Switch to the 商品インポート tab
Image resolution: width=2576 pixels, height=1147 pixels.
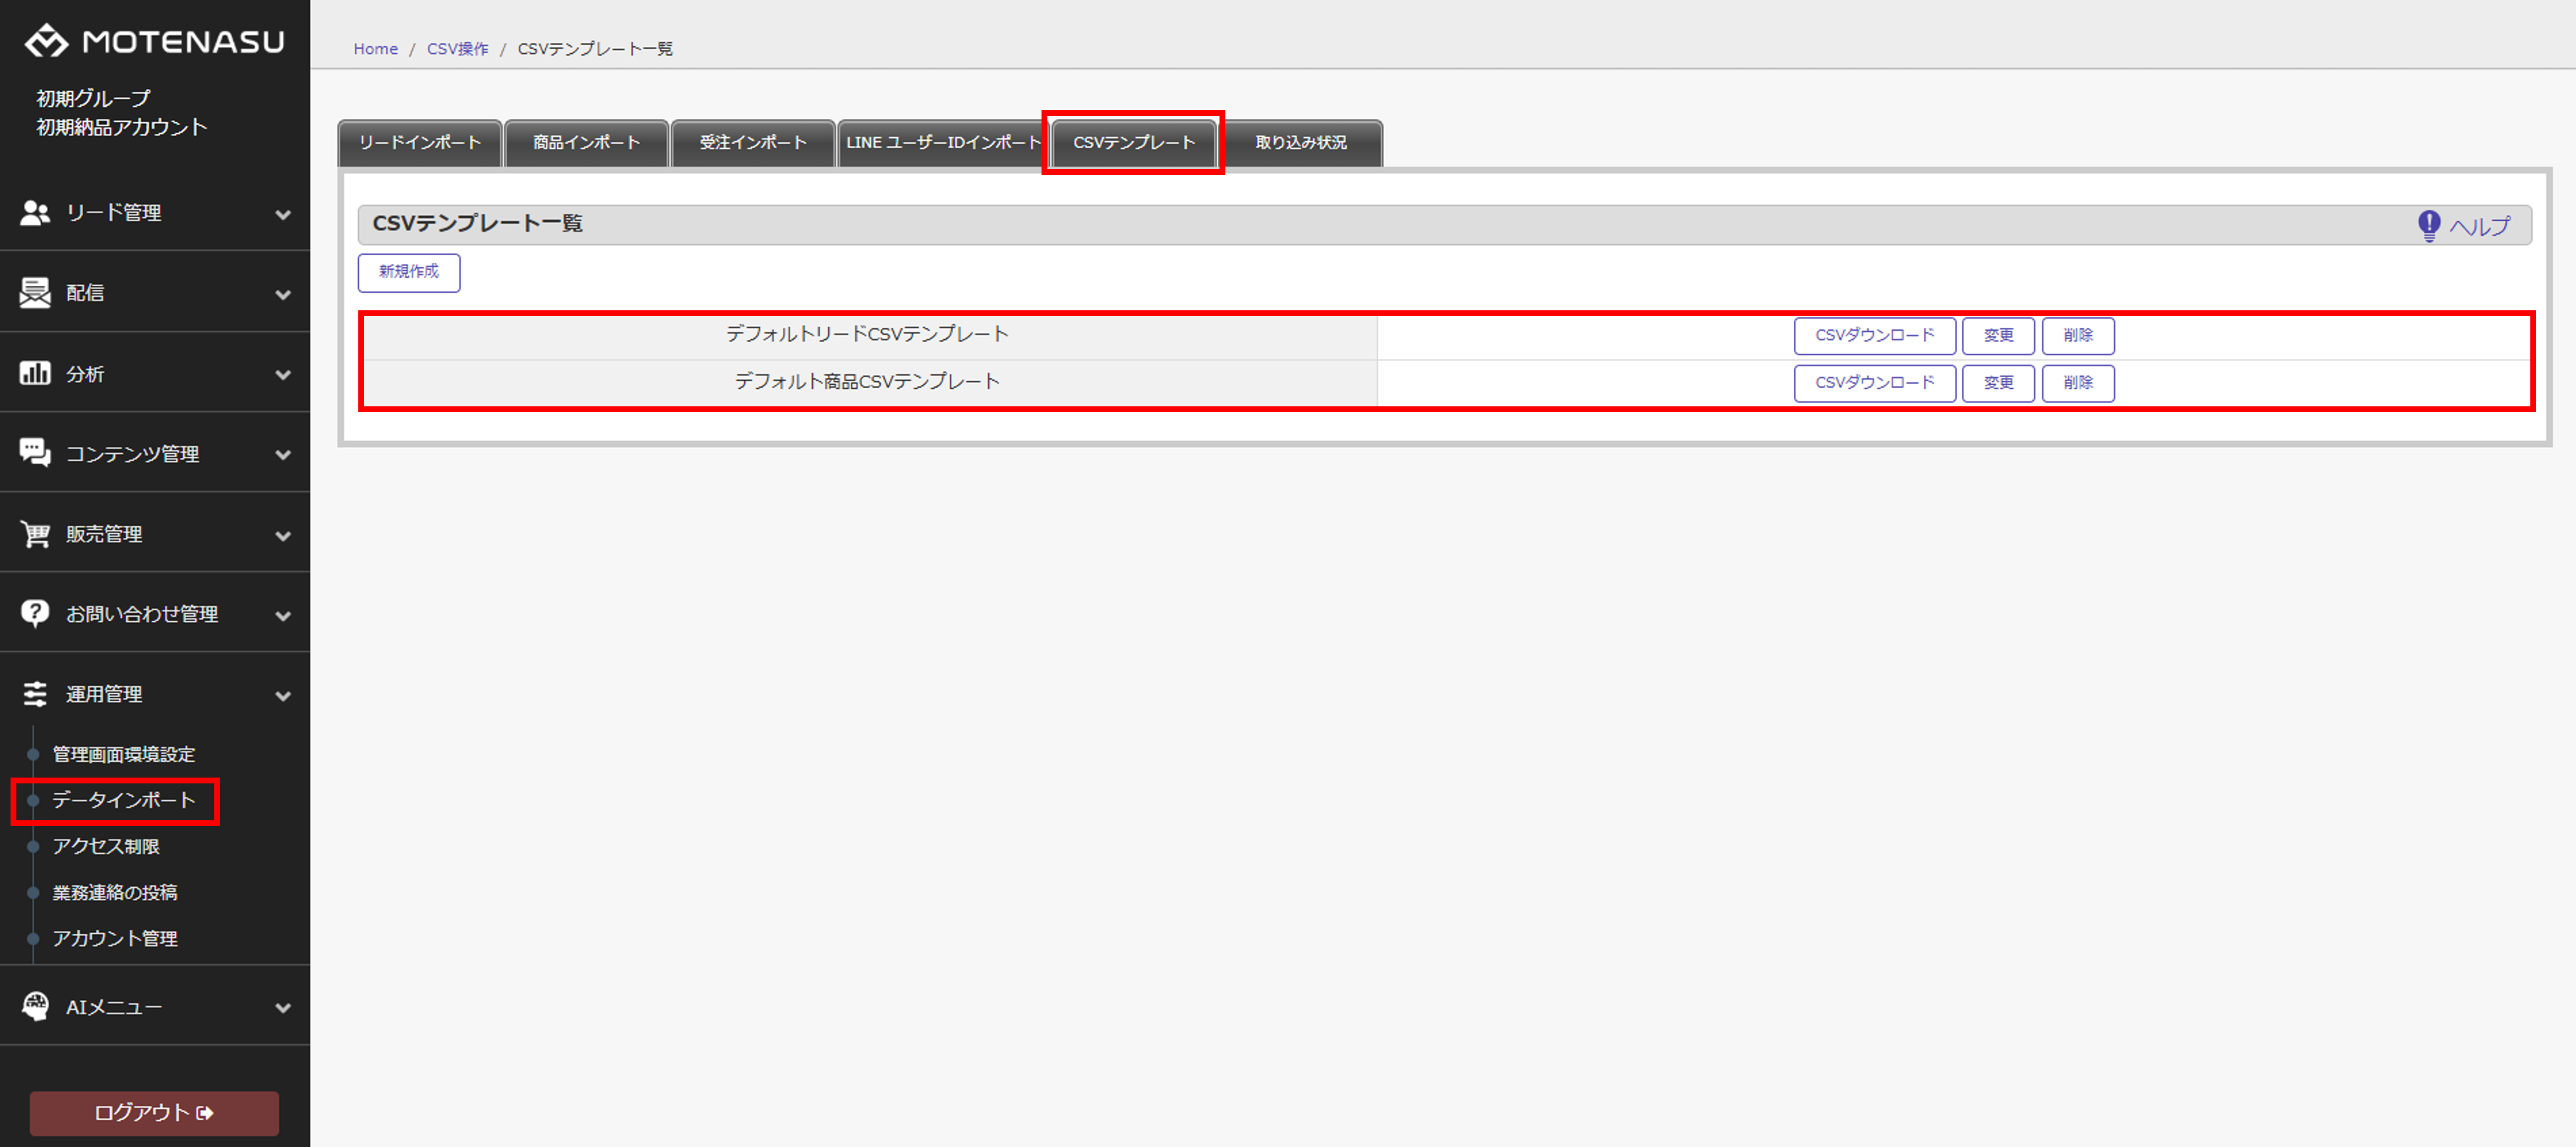coord(586,143)
